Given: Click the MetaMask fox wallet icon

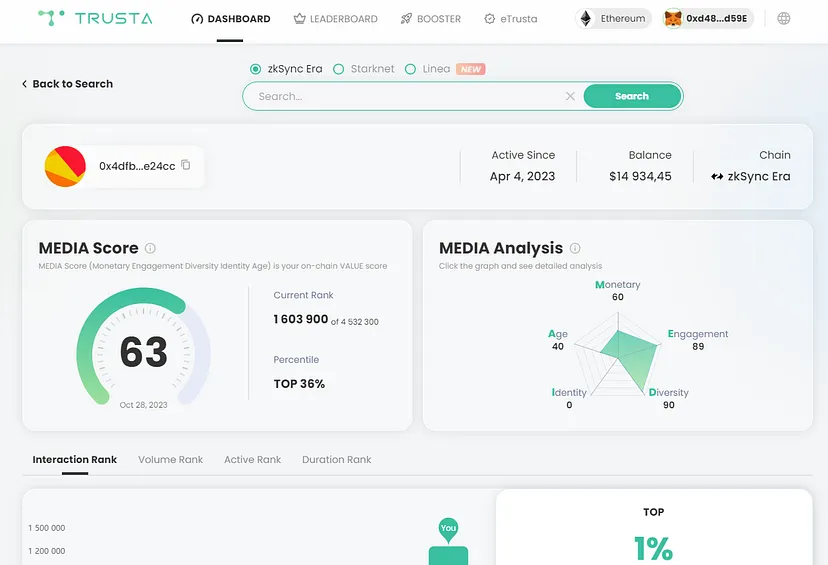Looking at the screenshot, I should 674,19.
